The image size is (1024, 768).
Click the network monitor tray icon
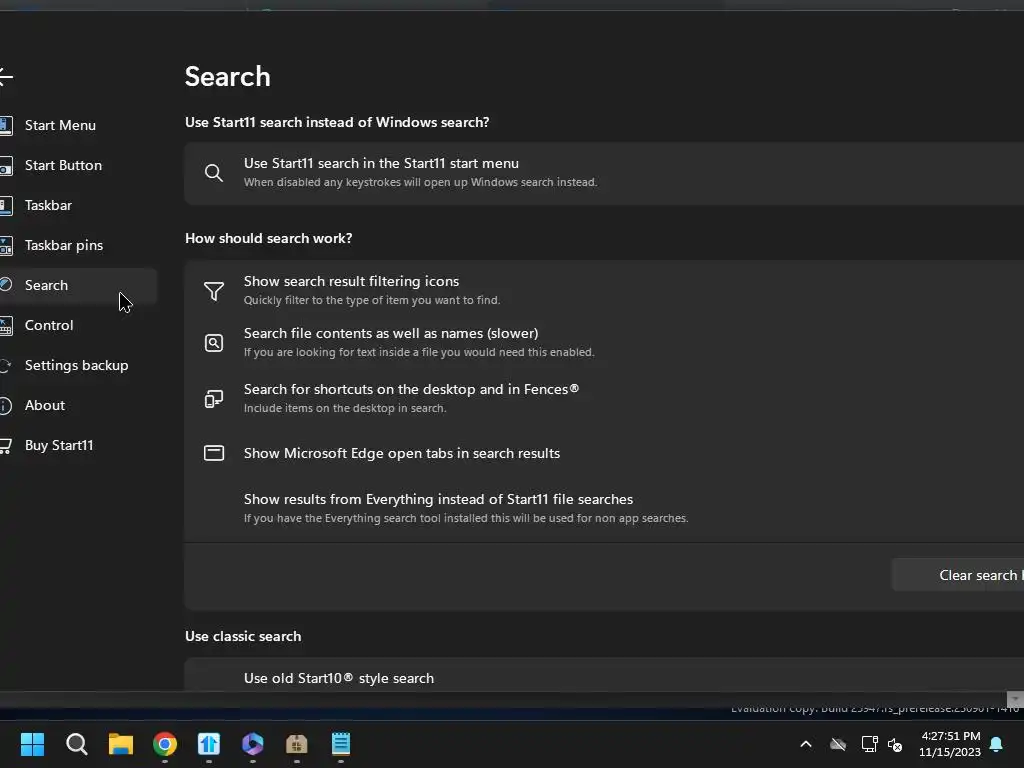tap(869, 744)
